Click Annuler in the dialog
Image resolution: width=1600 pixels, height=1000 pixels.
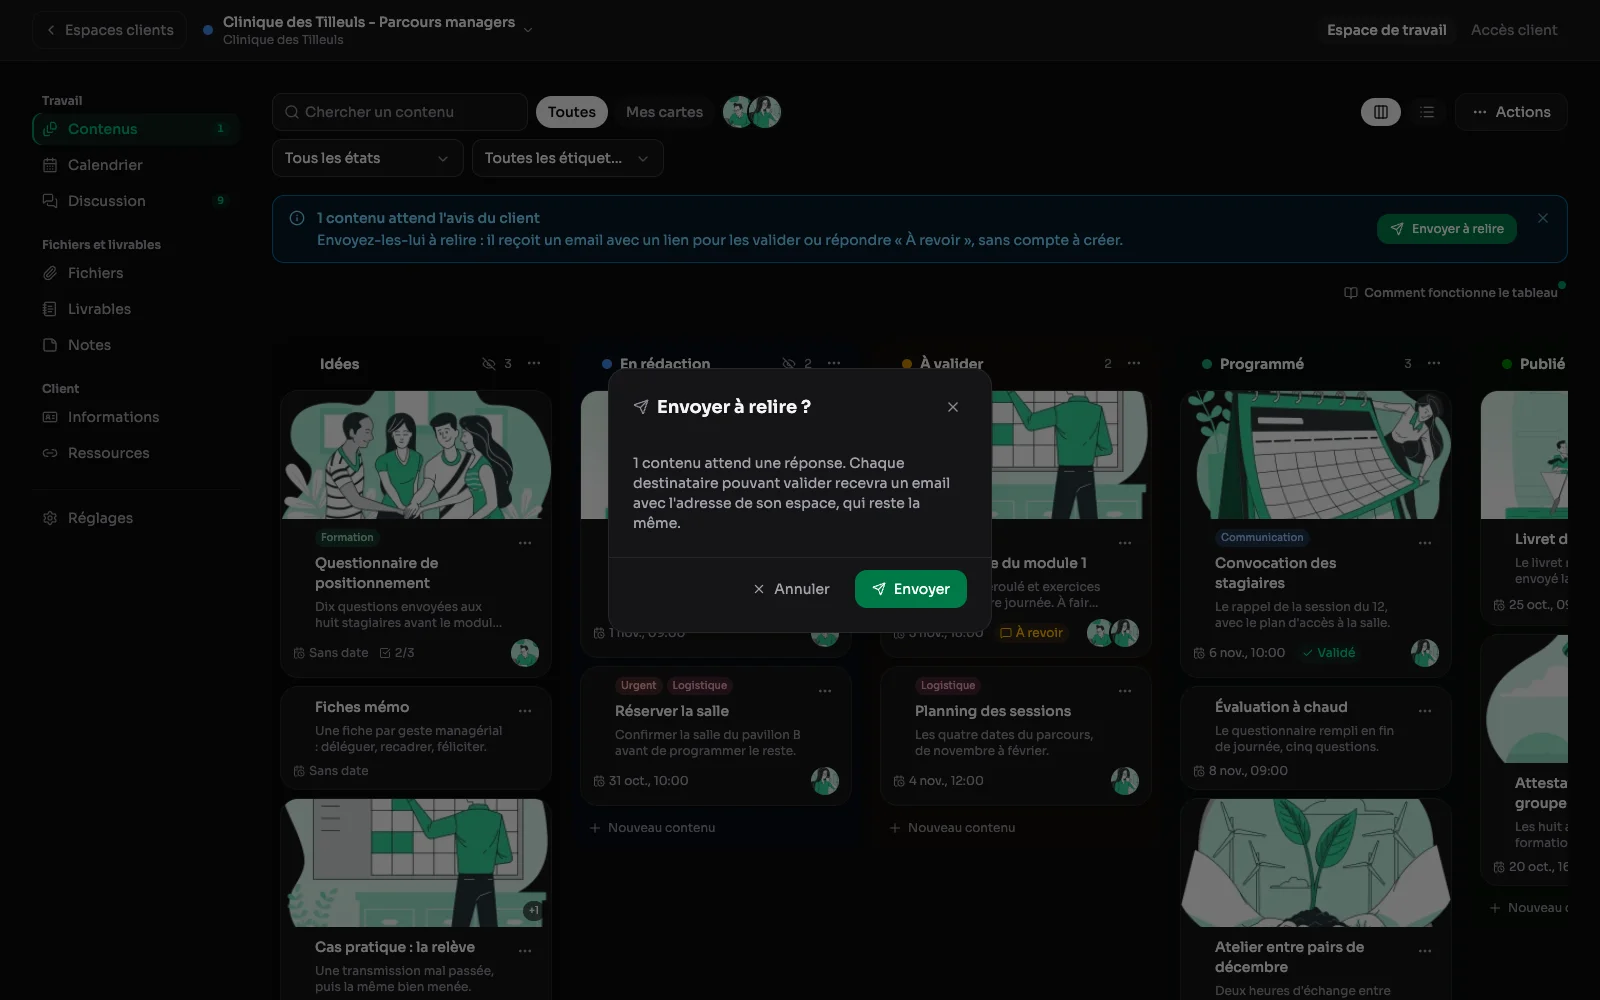pyautogui.click(x=791, y=589)
